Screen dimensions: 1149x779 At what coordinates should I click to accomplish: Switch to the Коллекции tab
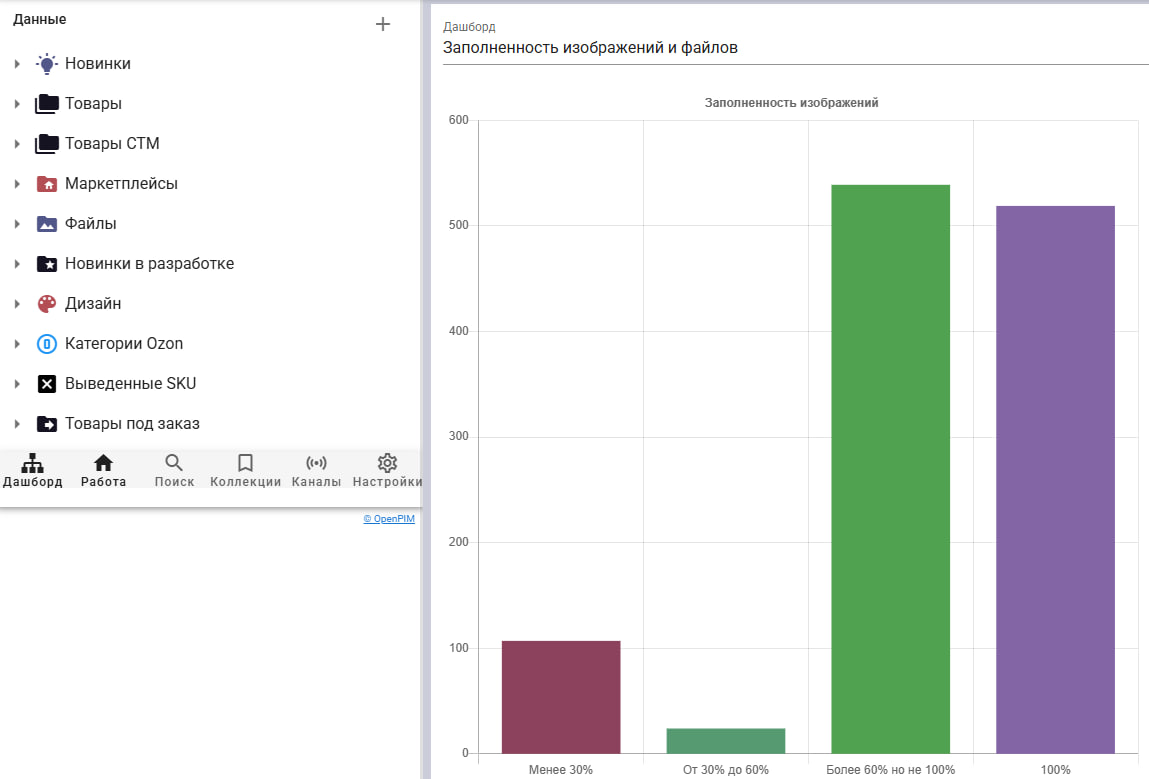pos(245,470)
